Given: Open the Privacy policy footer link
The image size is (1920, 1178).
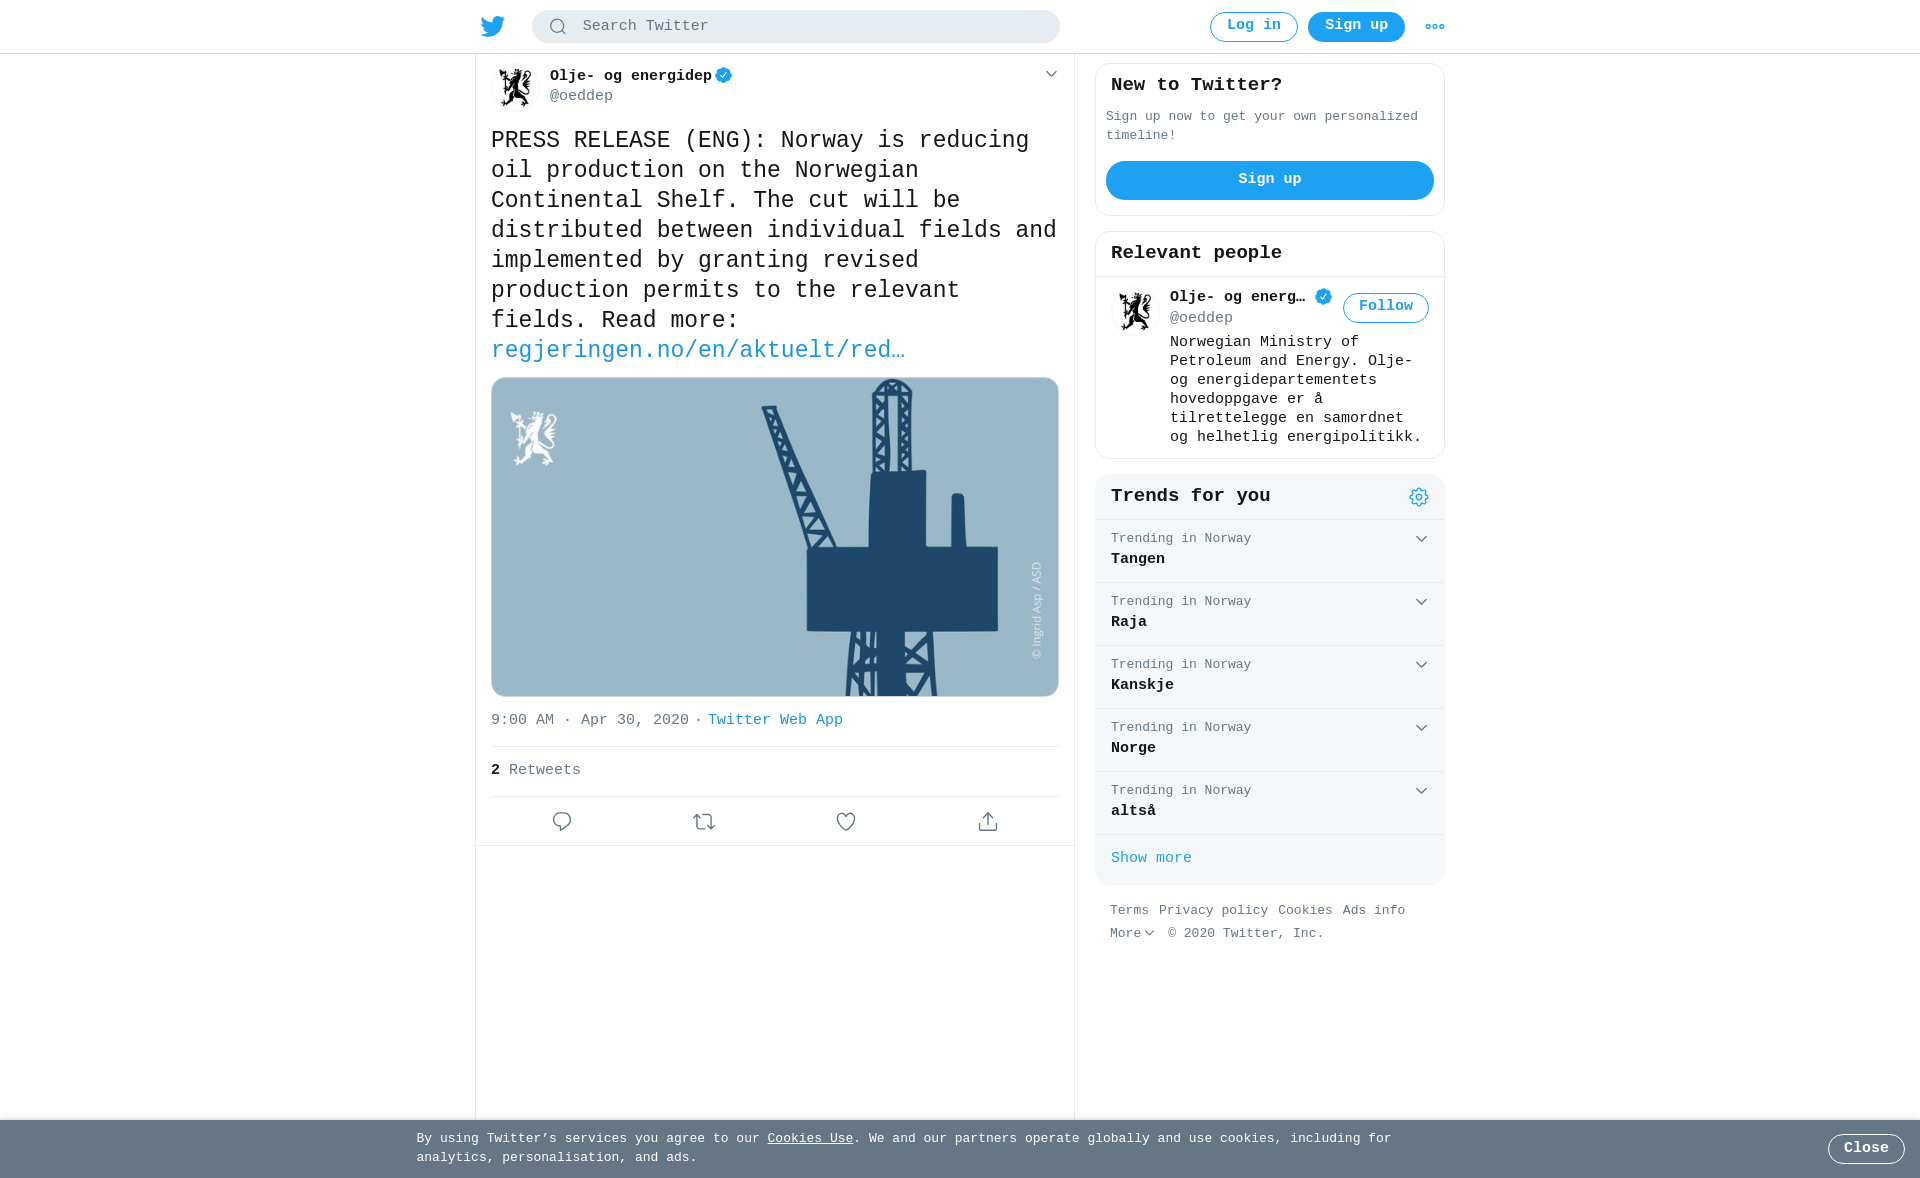Looking at the screenshot, I should pyautogui.click(x=1213, y=910).
